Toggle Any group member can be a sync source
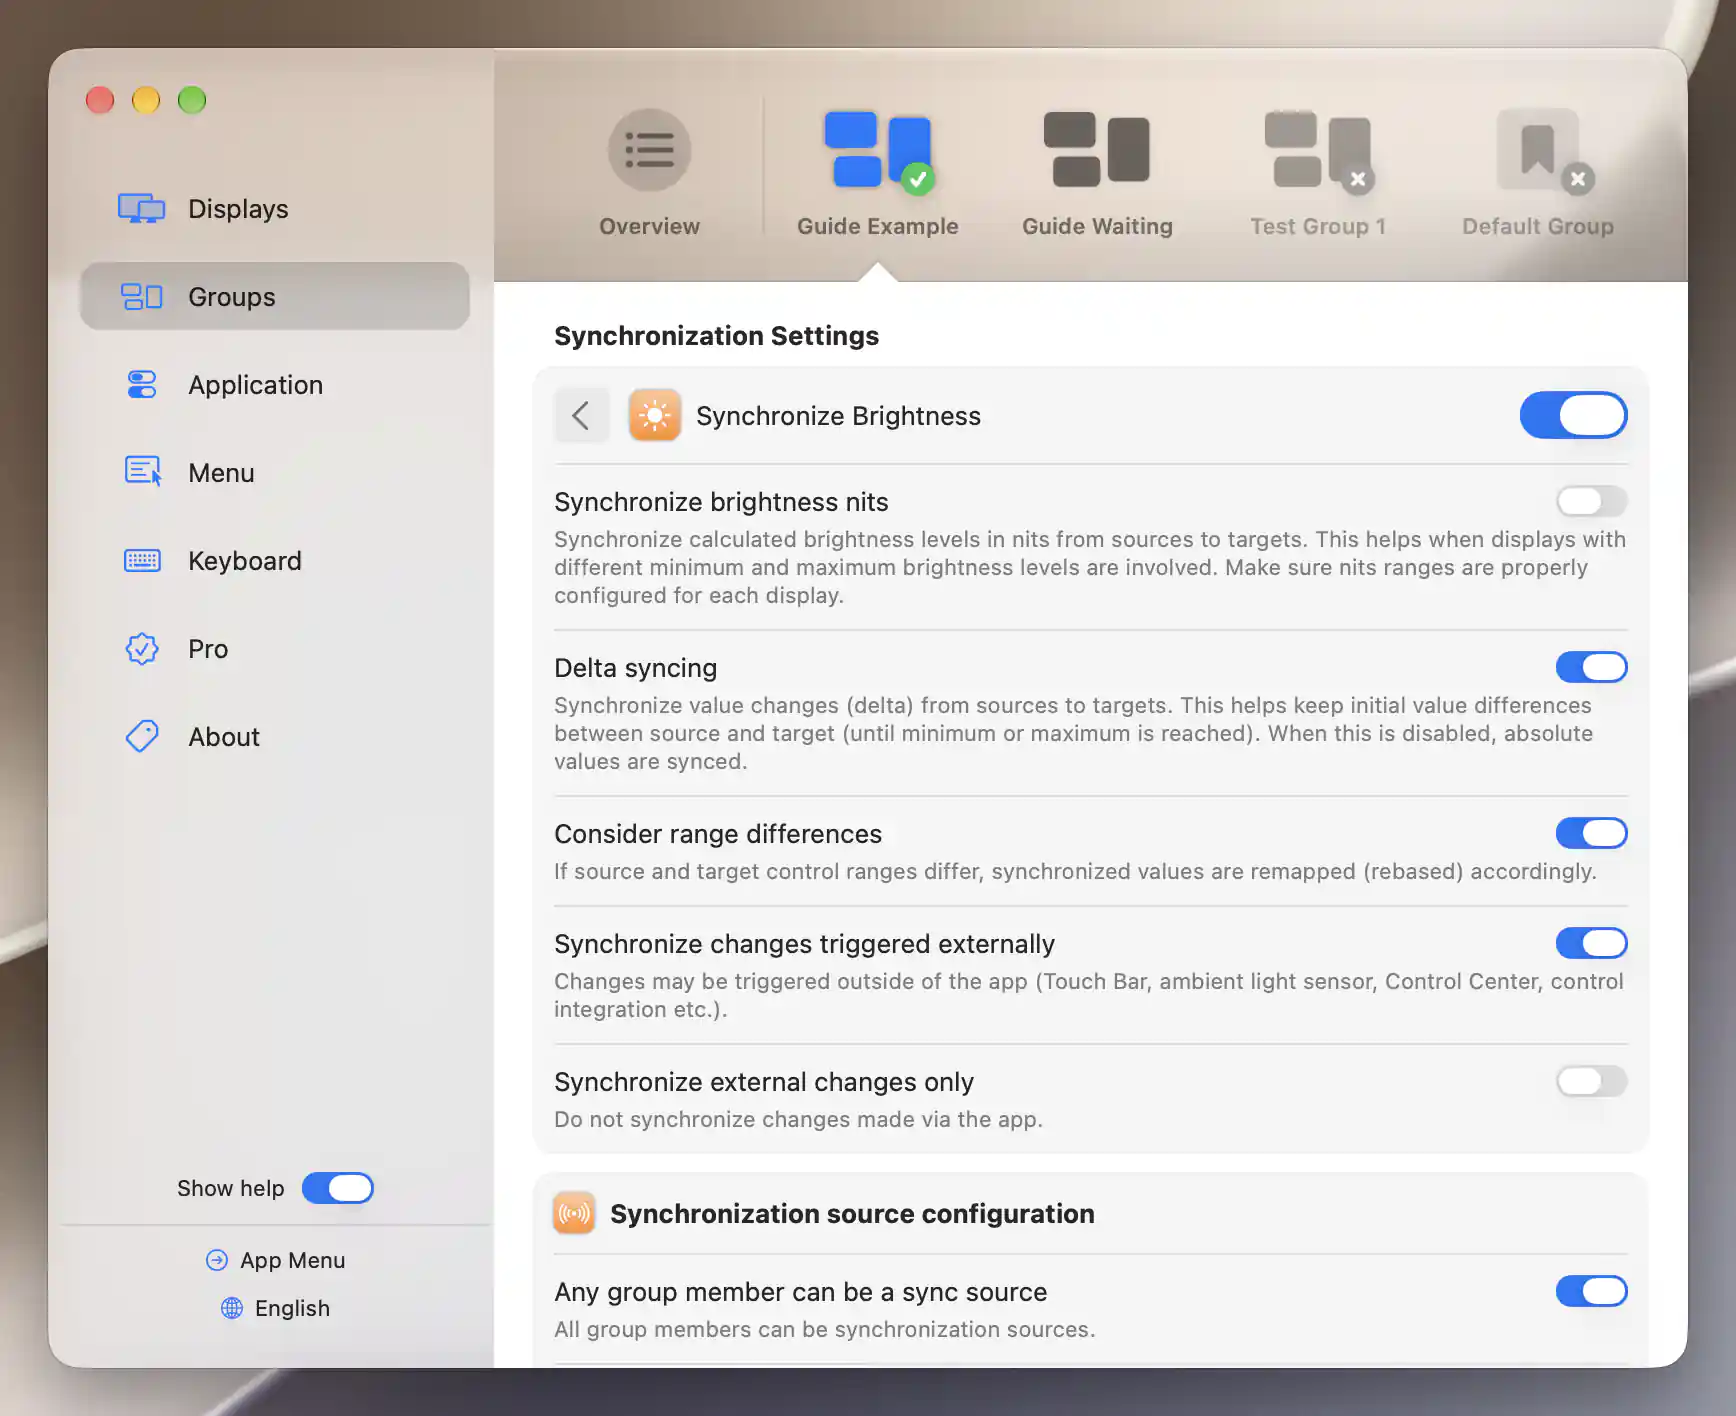 click(1591, 1291)
